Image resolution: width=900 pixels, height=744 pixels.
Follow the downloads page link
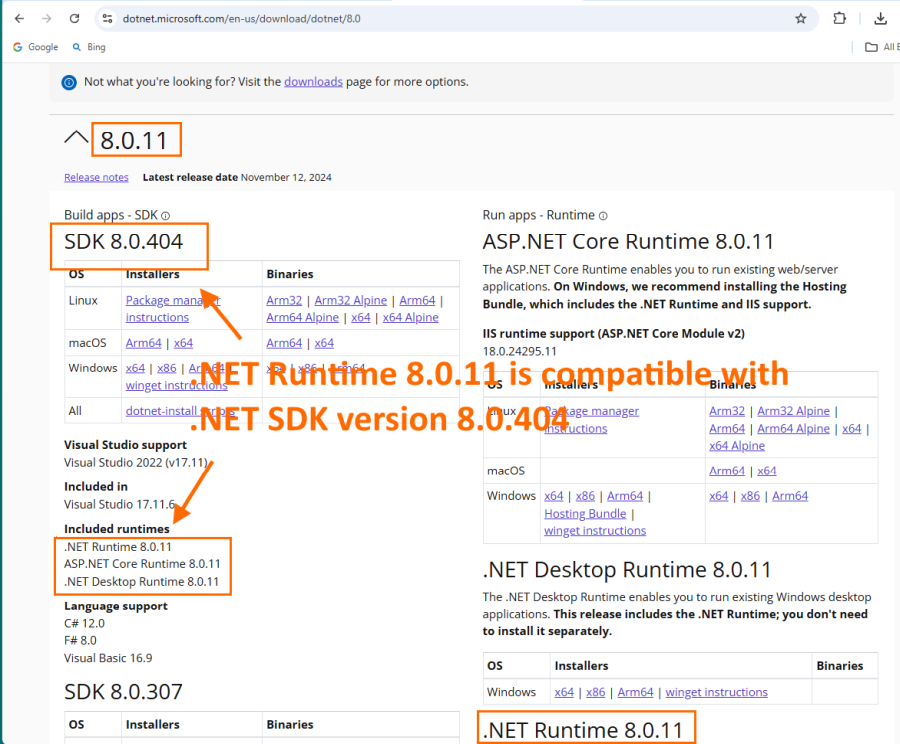click(x=313, y=82)
